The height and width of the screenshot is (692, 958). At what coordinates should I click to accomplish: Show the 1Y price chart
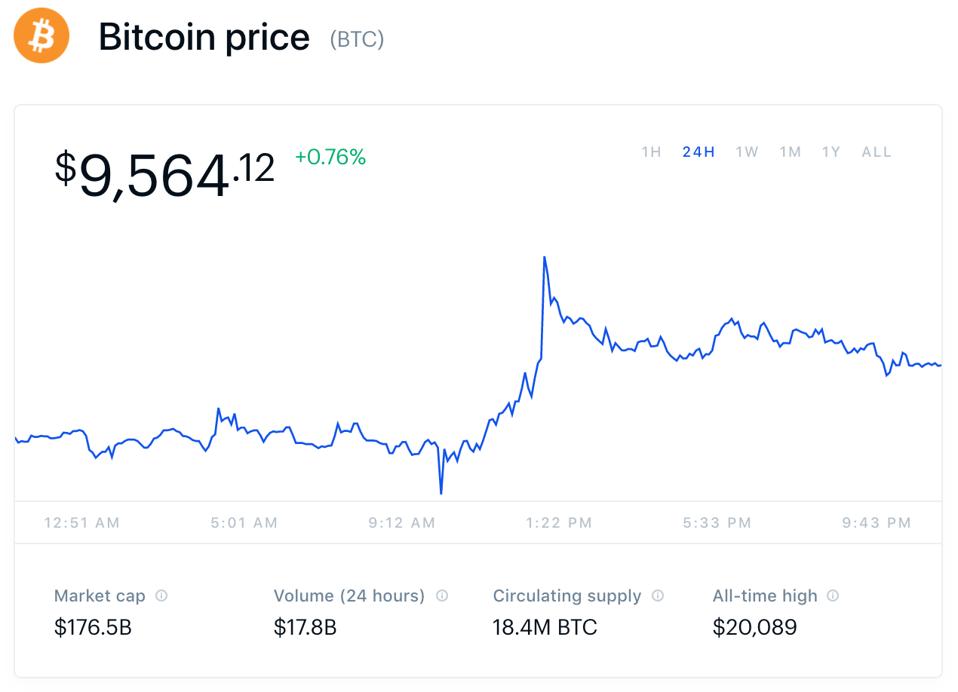(x=831, y=152)
